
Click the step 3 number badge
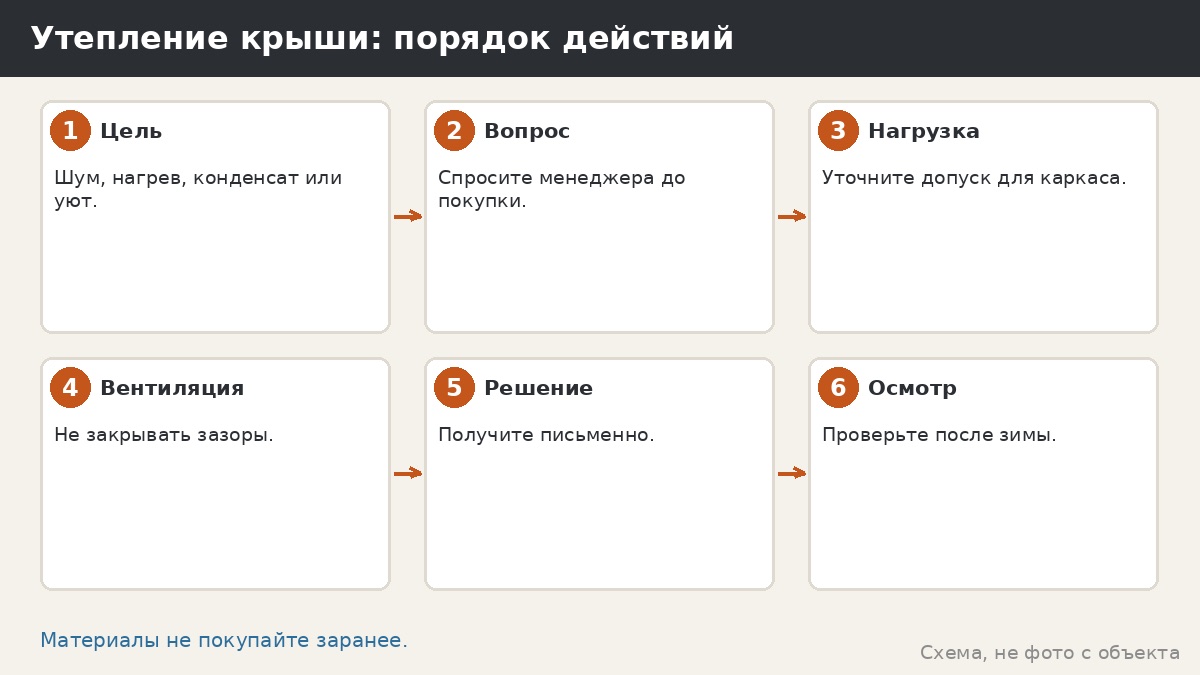click(x=838, y=131)
